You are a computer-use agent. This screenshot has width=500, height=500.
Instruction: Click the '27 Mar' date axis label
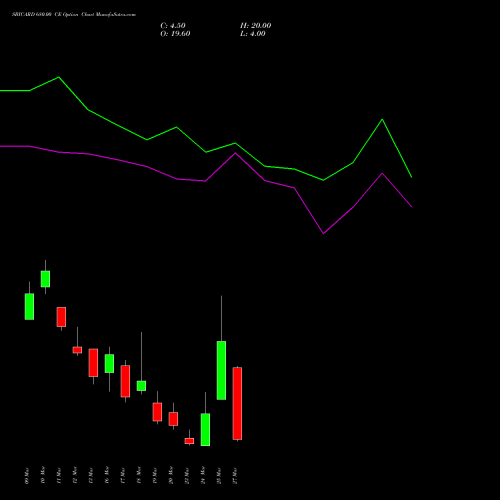pyautogui.click(x=235, y=476)
